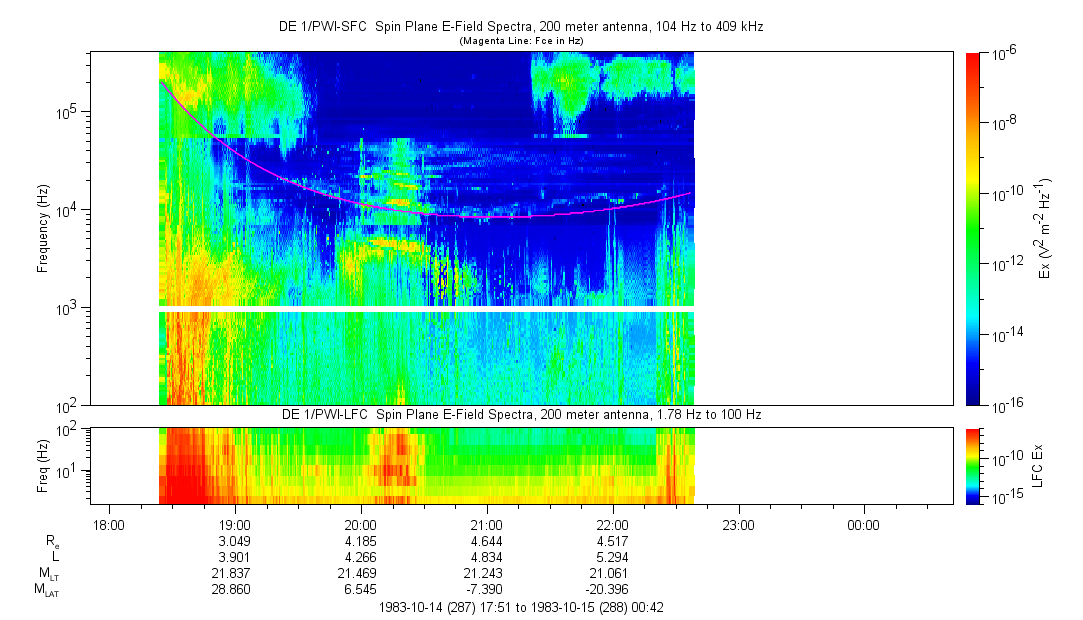Image resolution: width=1083 pixels, height=620 pixels.
Task: Click the 'Frequency (Hz)' y-axis label
Action: (x=43, y=229)
